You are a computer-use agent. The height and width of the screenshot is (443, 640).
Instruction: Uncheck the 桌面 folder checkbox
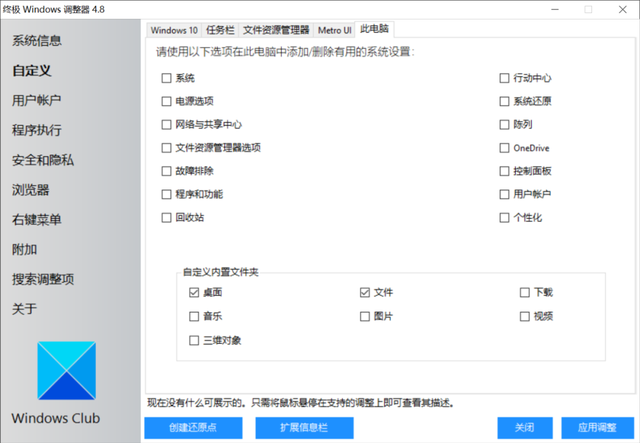click(194, 292)
